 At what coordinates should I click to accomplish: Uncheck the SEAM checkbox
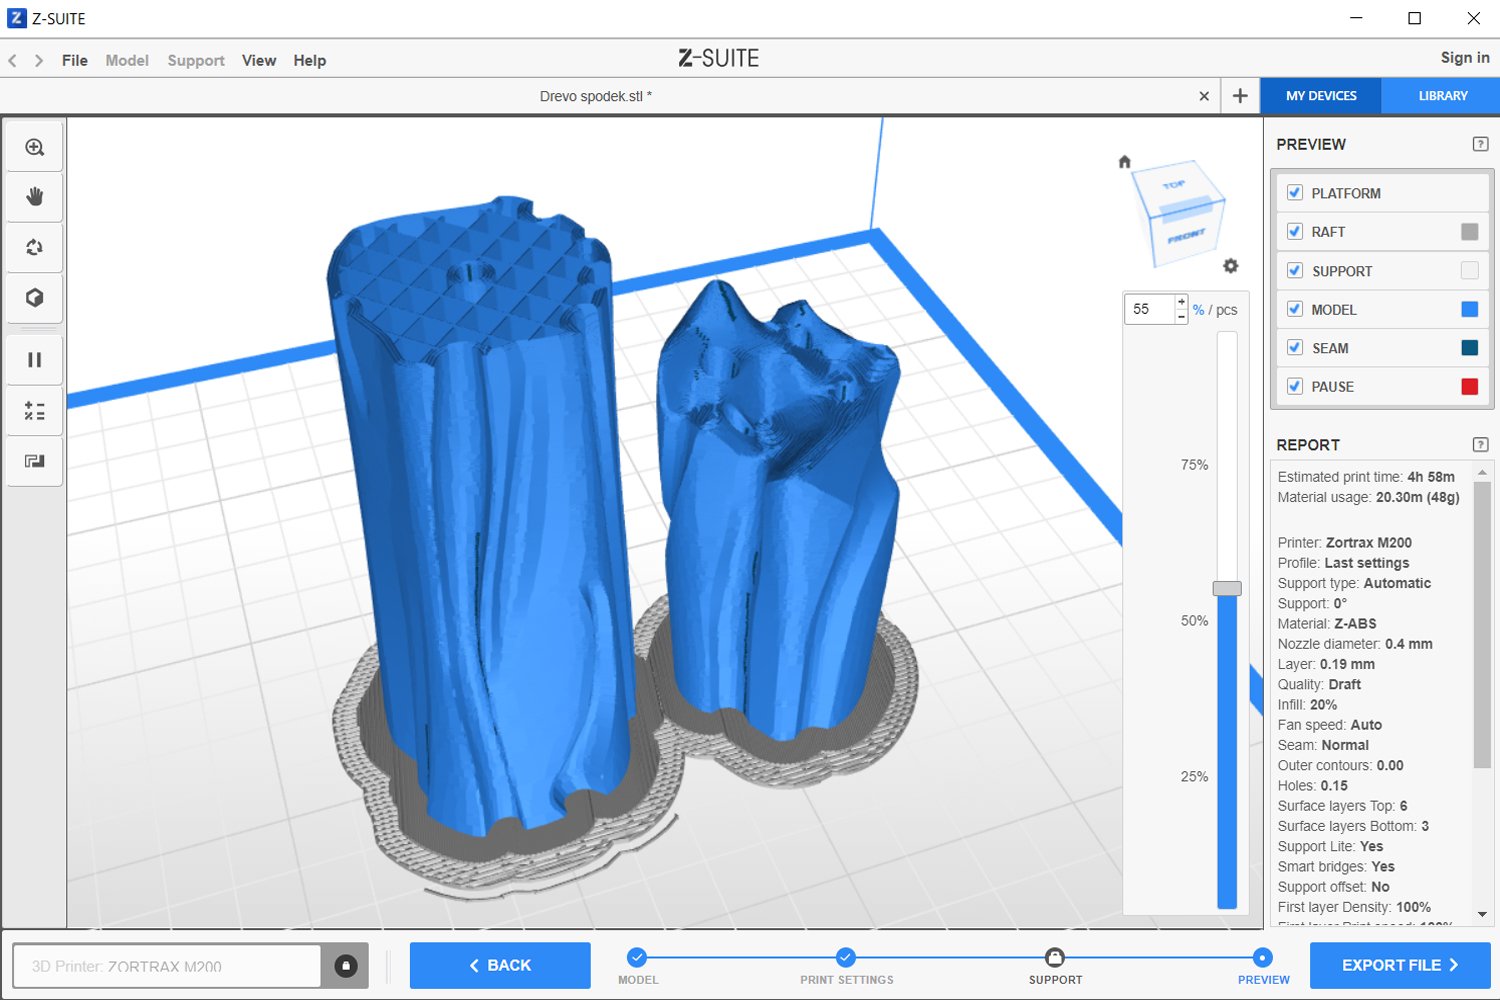tap(1295, 347)
